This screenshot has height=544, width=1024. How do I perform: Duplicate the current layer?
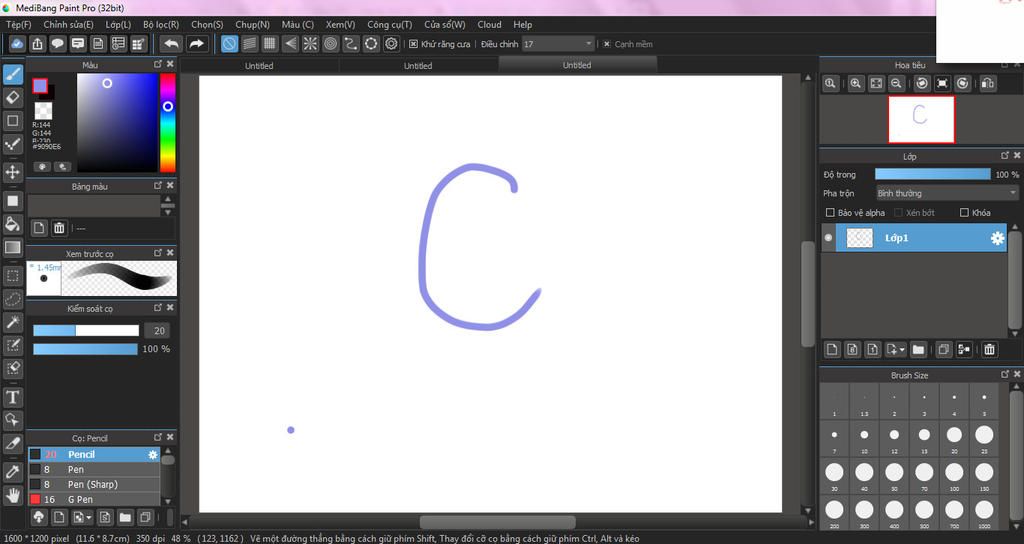pos(944,349)
